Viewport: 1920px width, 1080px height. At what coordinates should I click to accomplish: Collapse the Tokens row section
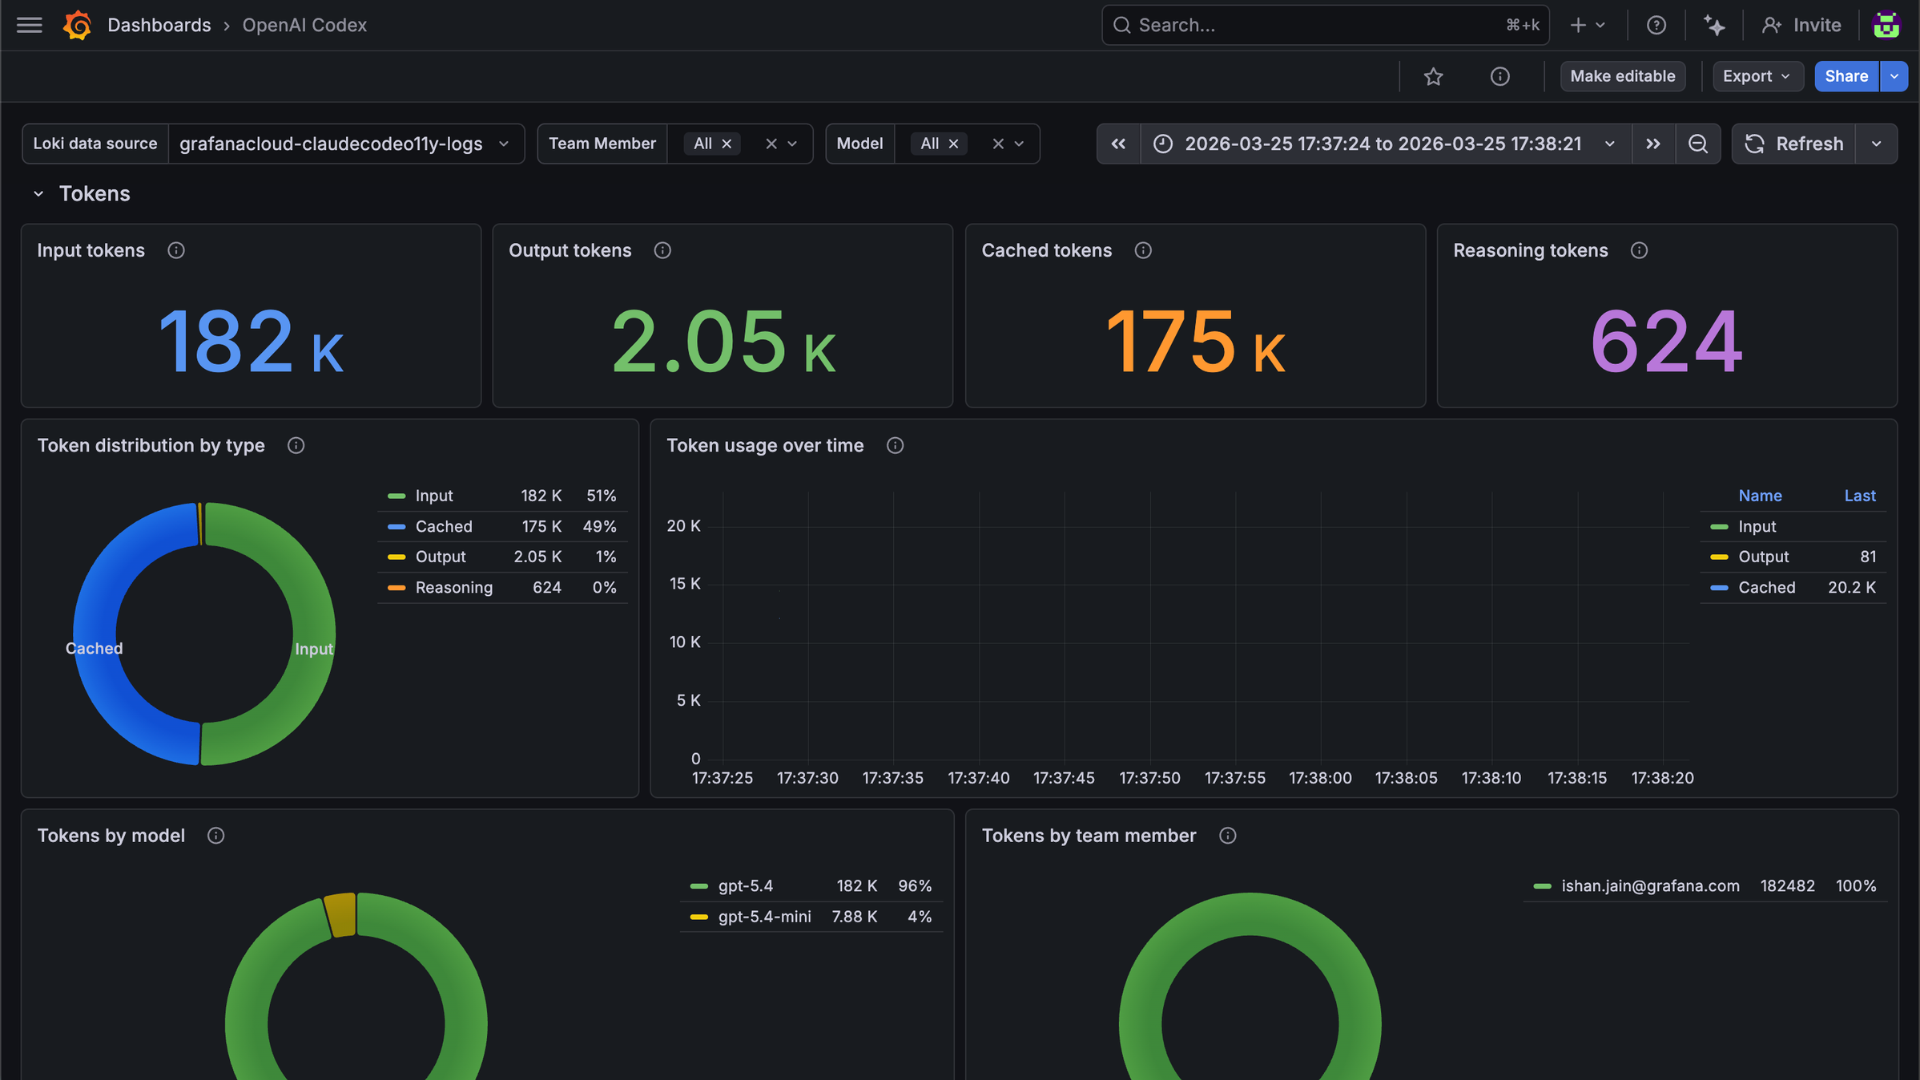pos(39,194)
